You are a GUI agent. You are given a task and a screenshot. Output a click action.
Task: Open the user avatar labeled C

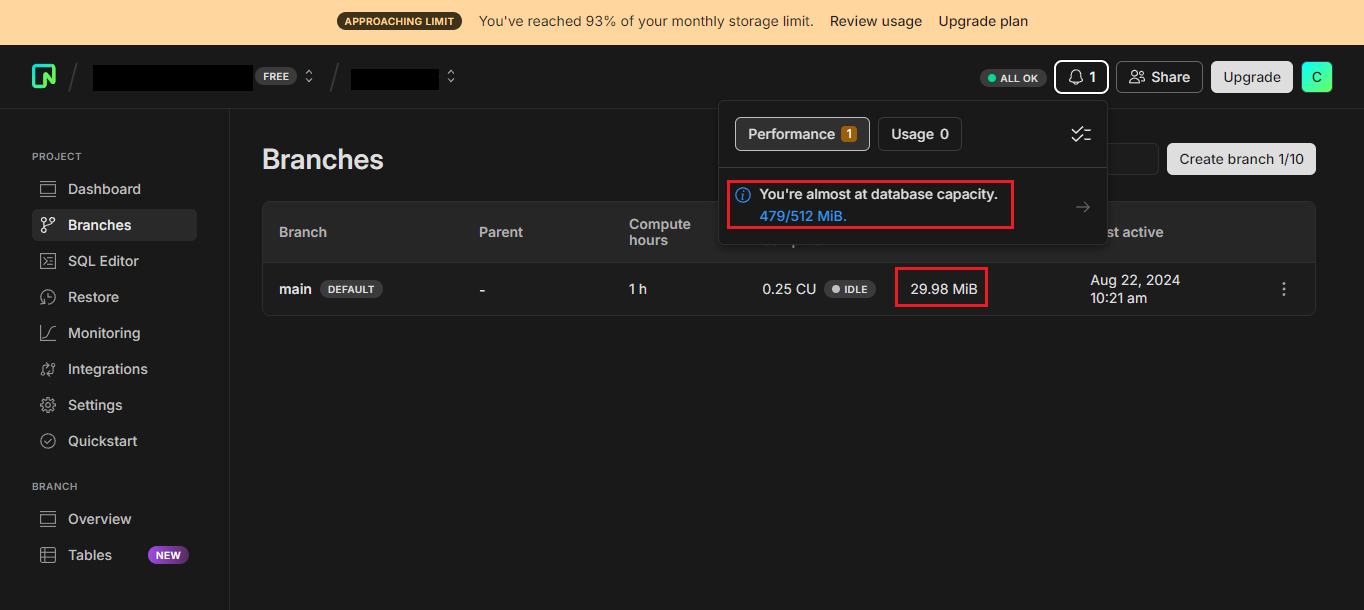(x=1316, y=77)
